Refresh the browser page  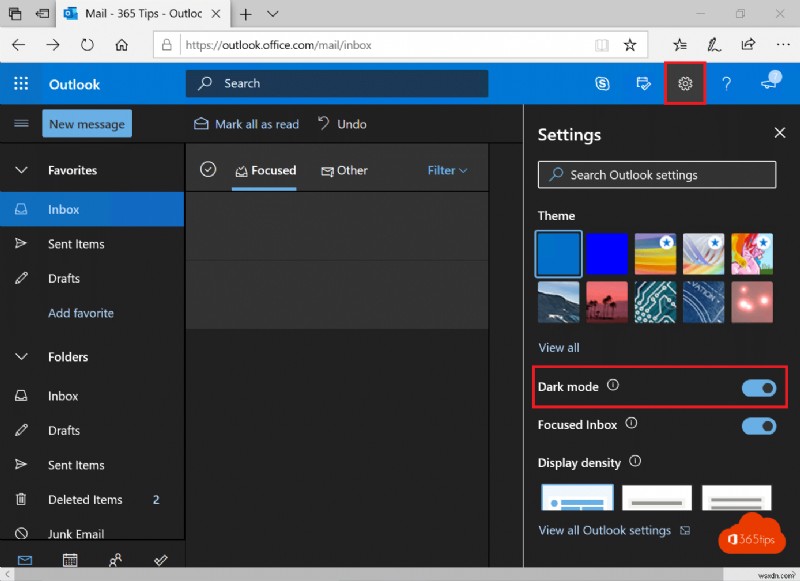click(87, 45)
